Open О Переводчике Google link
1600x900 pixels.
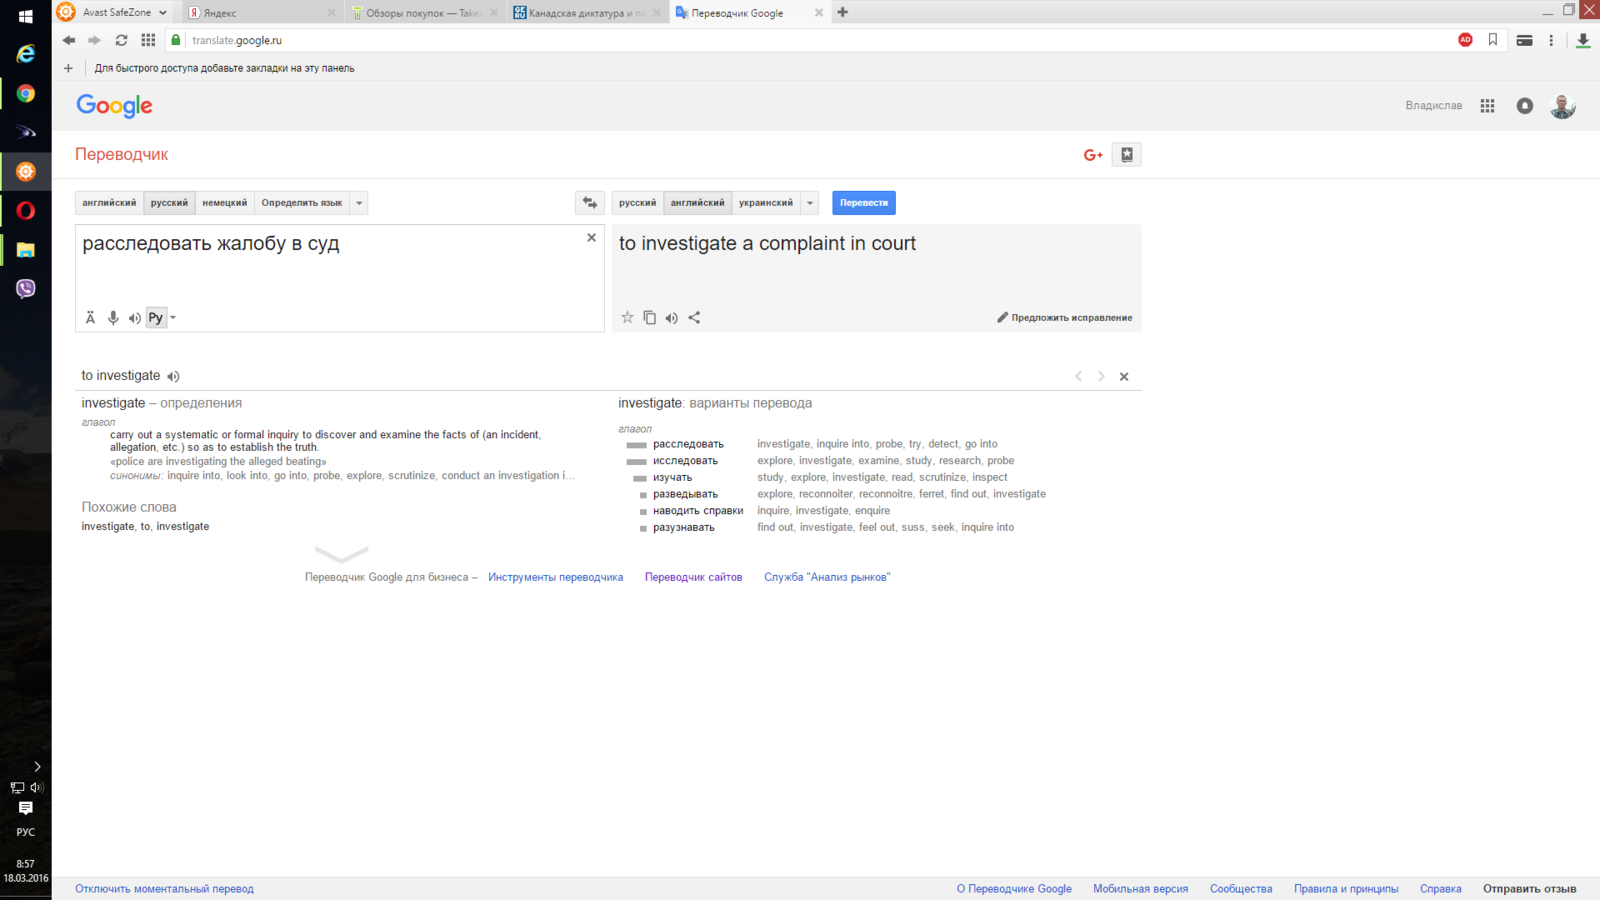click(1014, 889)
